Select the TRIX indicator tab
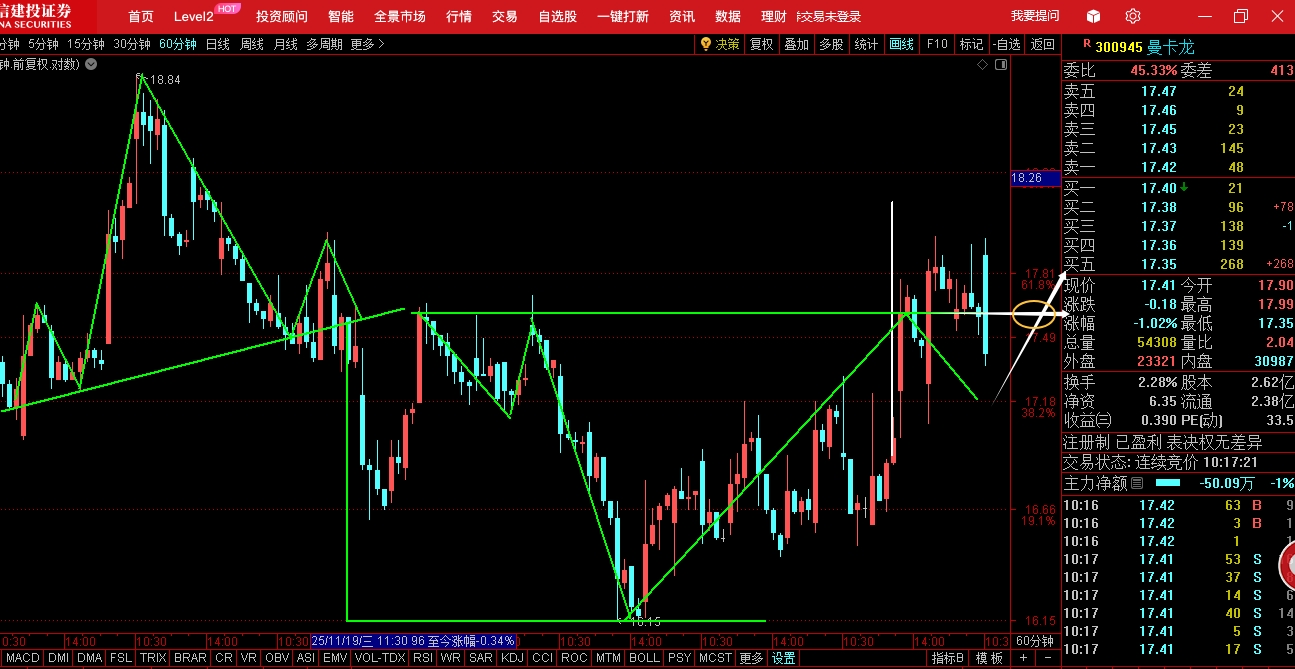Viewport: 1295px width, 669px height. coord(153,658)
